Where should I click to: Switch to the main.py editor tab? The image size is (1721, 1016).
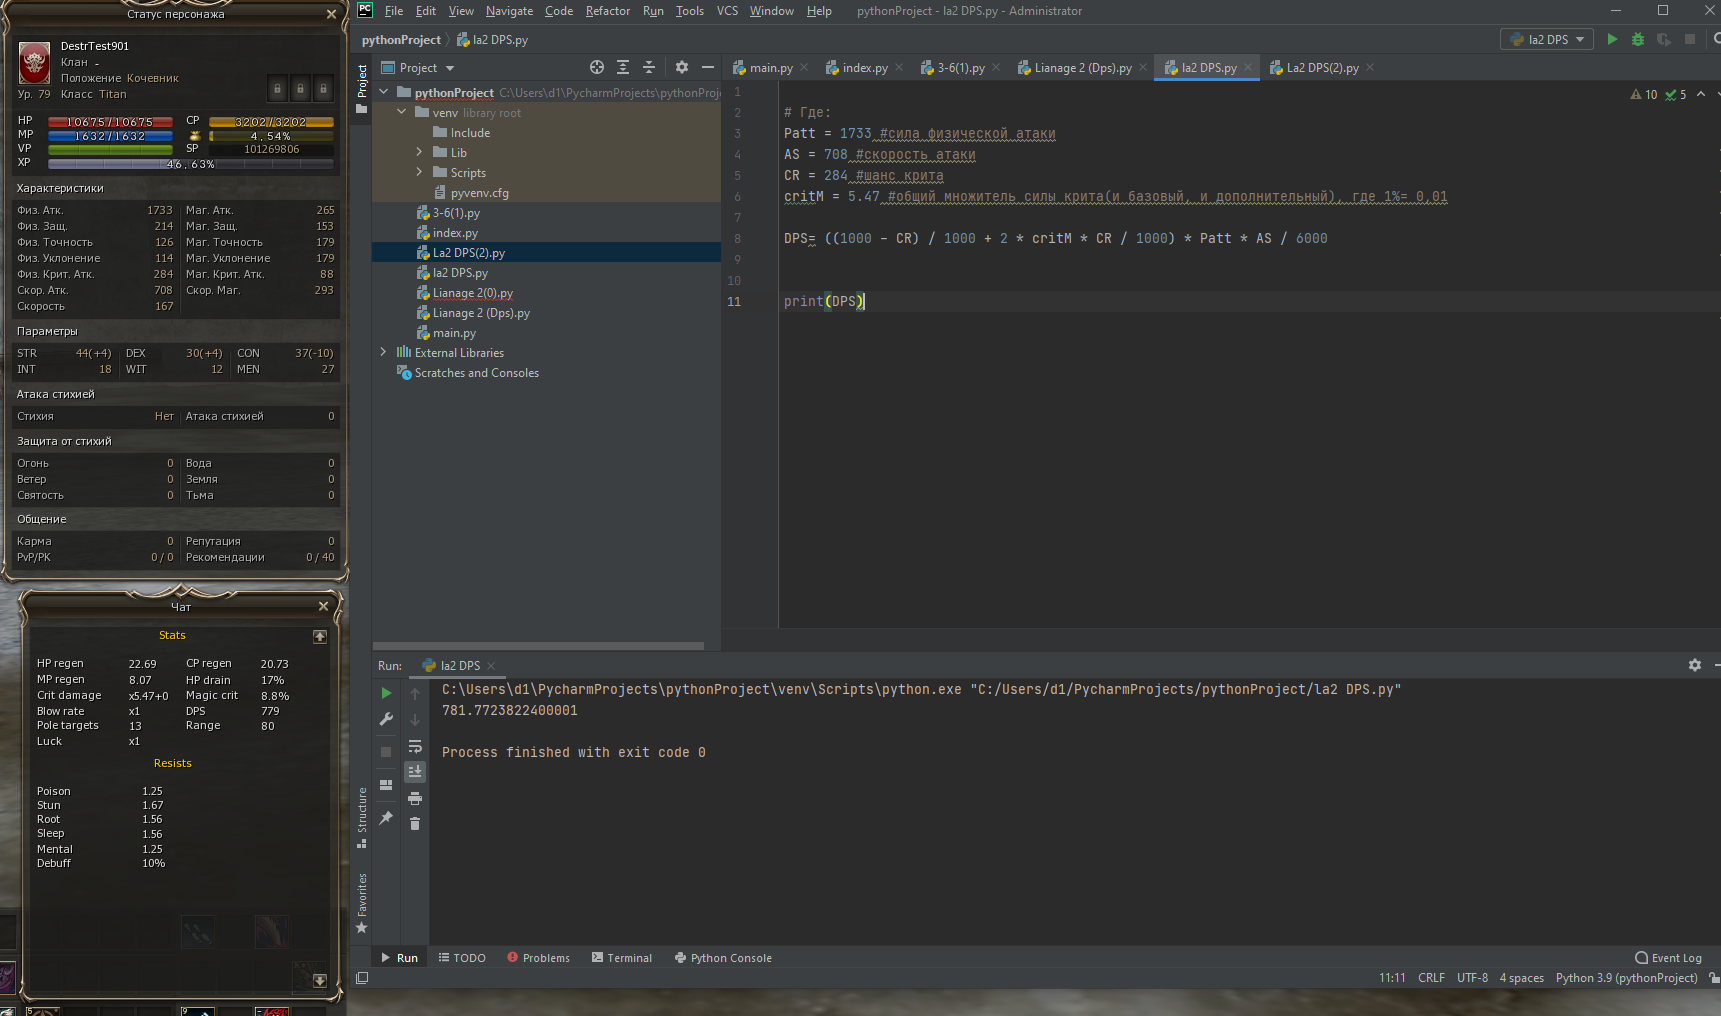coord(770,68)
